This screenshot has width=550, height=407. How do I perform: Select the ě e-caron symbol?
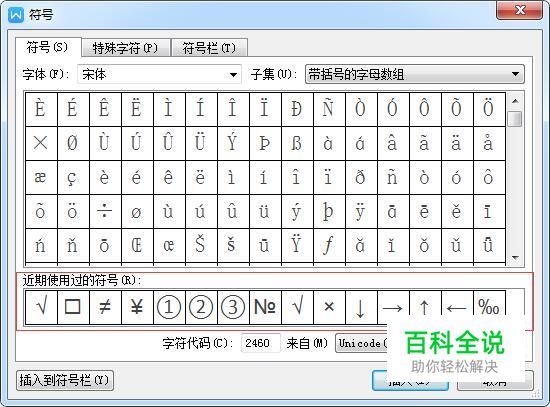[x=457, y=212]
